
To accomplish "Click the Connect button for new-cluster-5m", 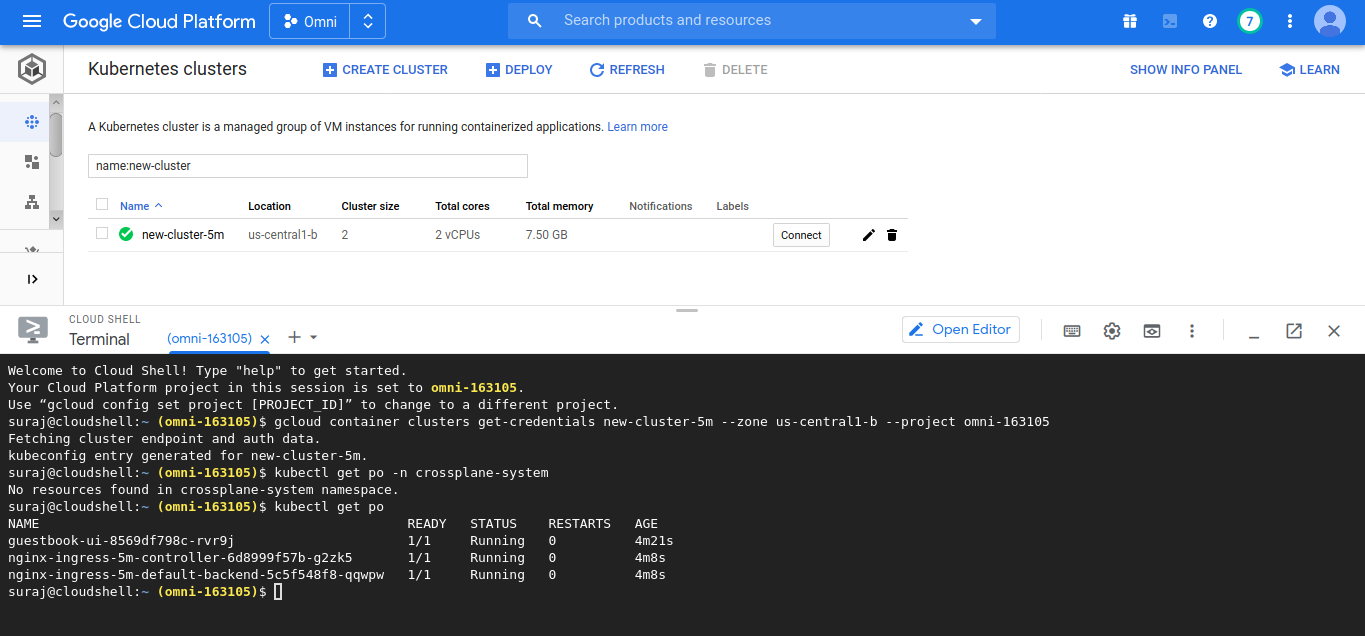I will coord(801,235).
